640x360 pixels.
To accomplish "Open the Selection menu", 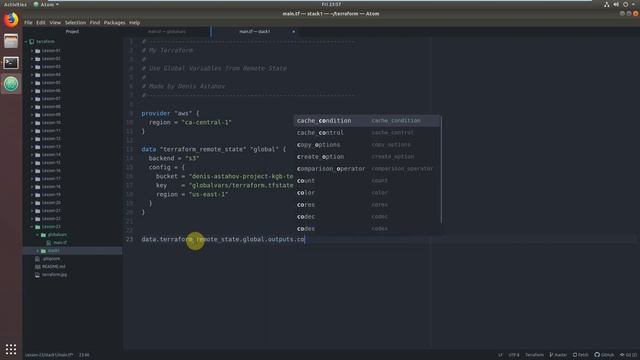I will click(76, 23).
